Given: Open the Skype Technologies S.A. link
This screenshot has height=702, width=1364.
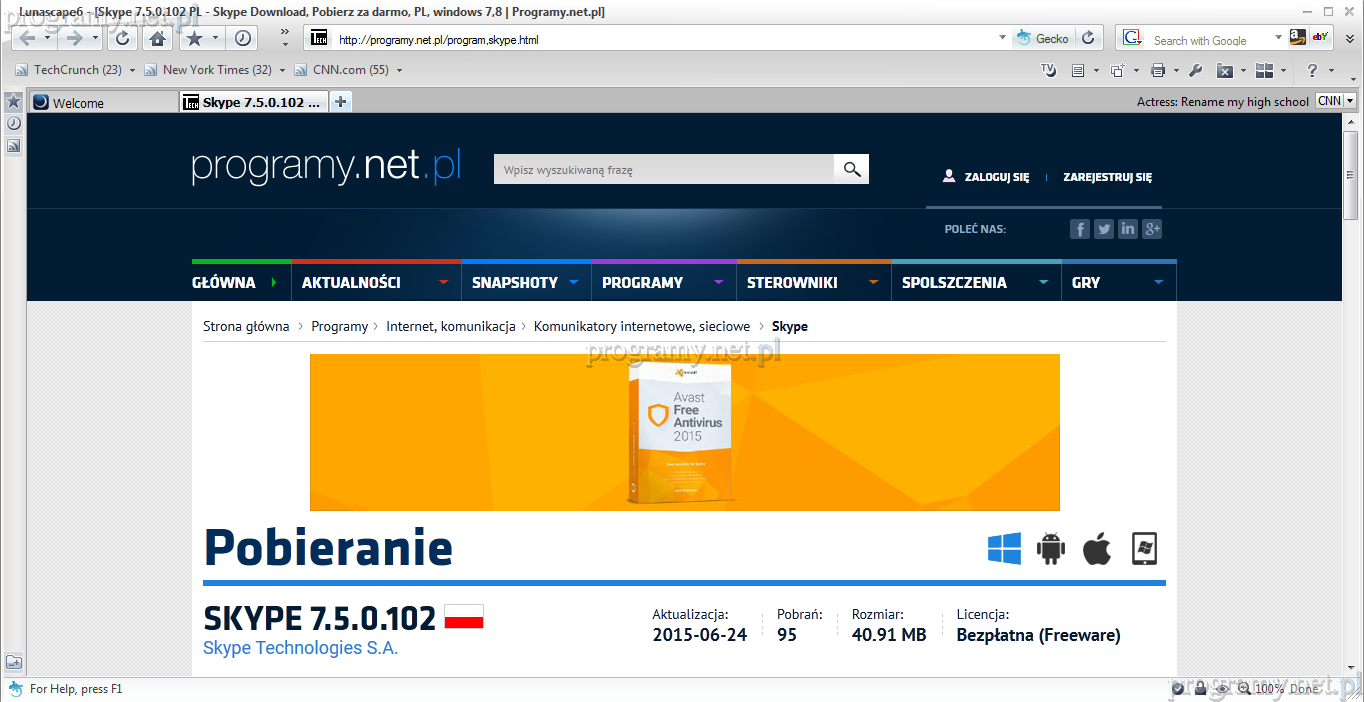Looking at the screenshot, I should 300,648.
